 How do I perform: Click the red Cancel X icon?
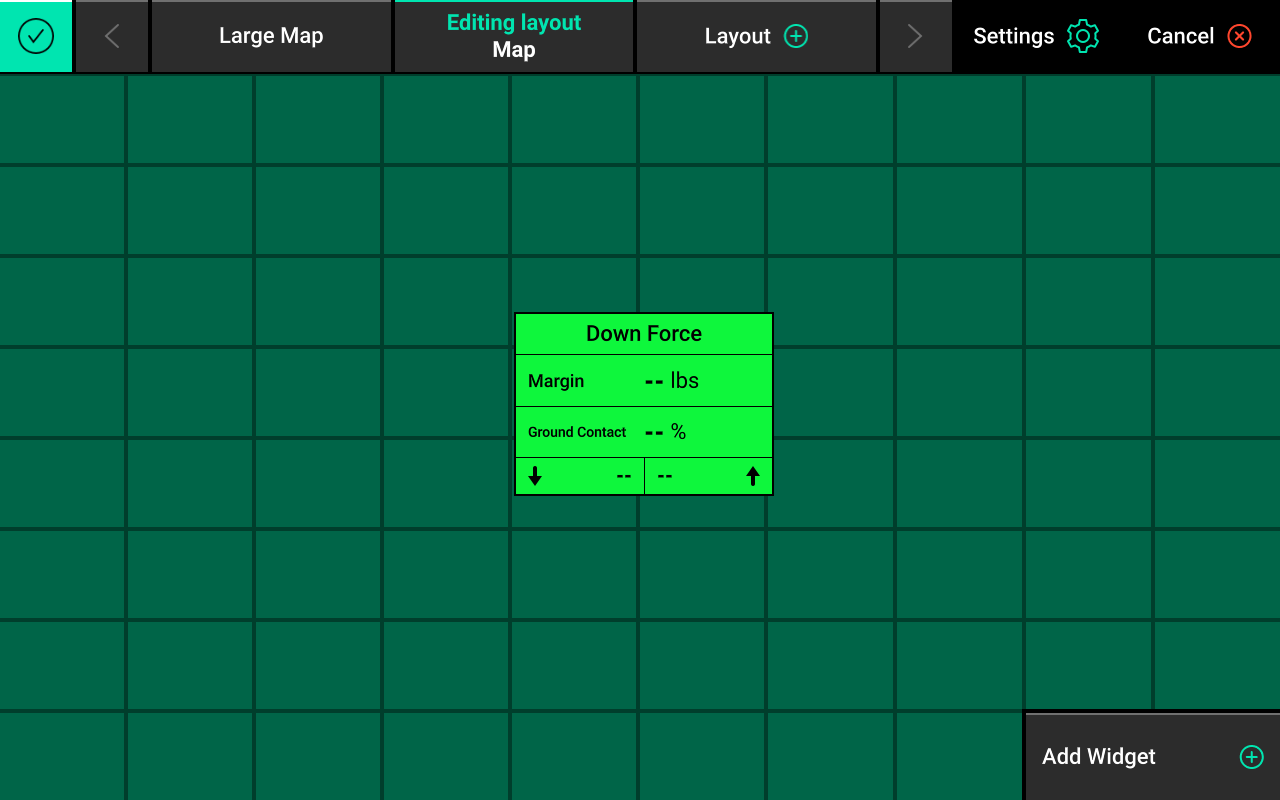pos(1240,36)
